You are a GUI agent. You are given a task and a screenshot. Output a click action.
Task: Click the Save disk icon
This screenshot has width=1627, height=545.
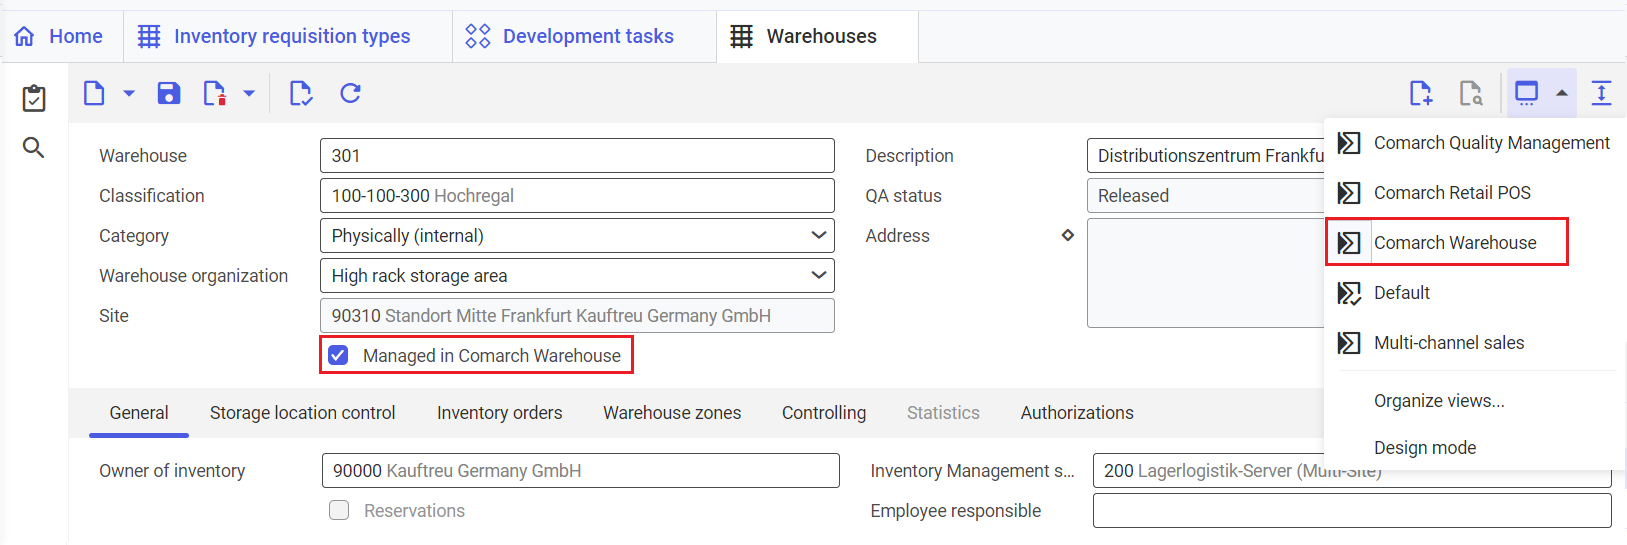click(x=169, y=93)
